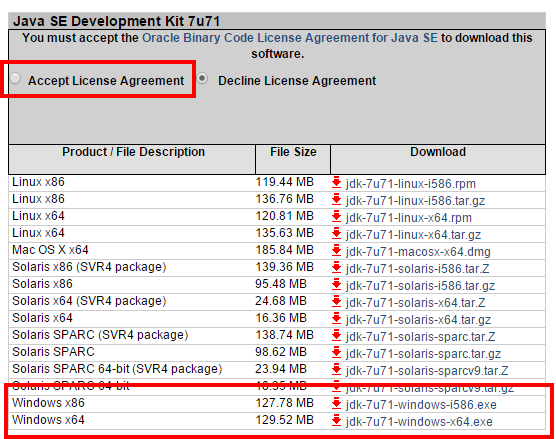Click download arrow icon for jdk-7u71-solaris-x64.tar.gz

336,319
